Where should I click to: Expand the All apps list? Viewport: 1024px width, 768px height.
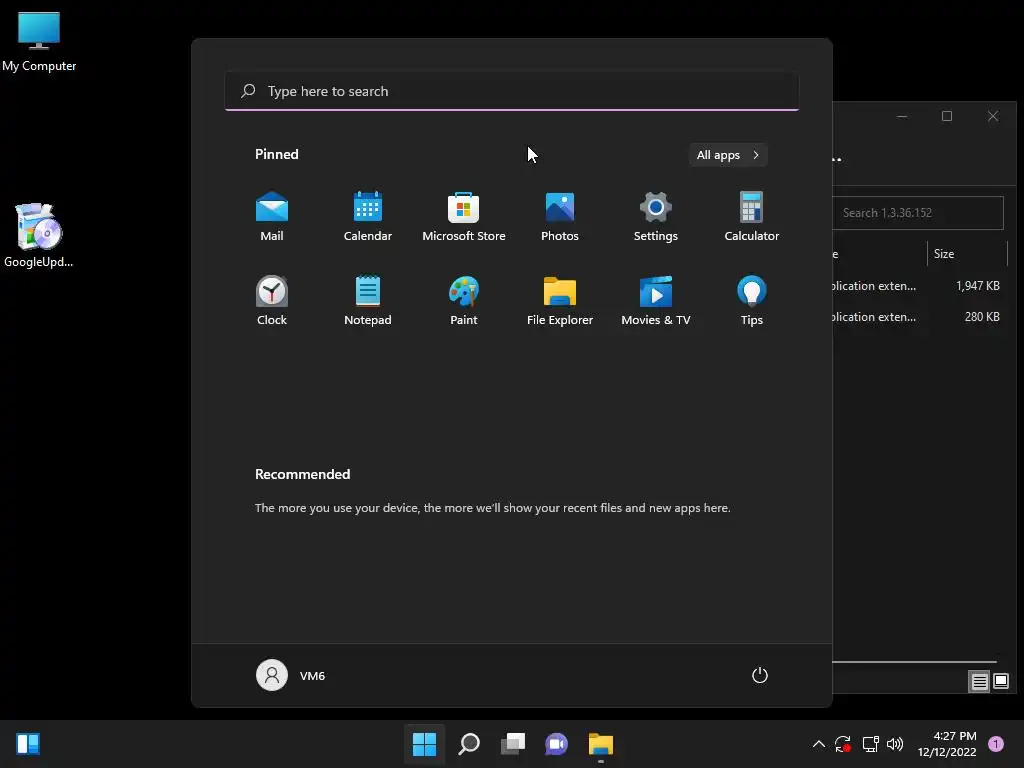tap(728, 155)
